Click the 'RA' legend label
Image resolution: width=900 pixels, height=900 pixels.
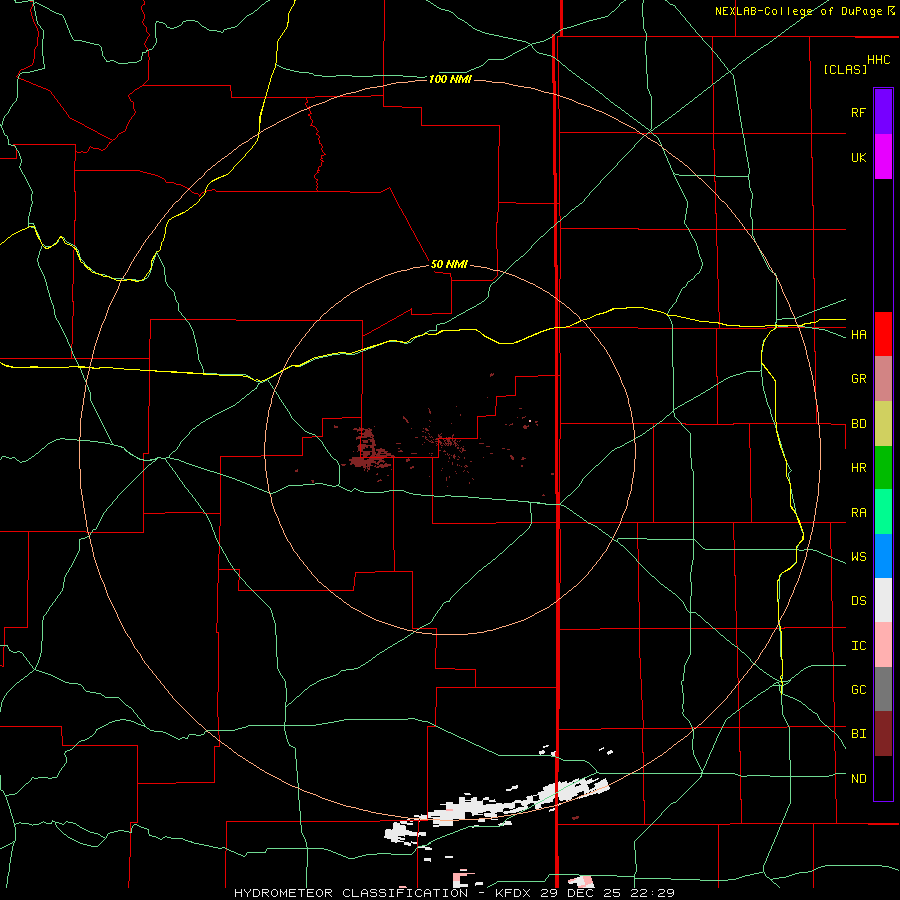point(858,512)
